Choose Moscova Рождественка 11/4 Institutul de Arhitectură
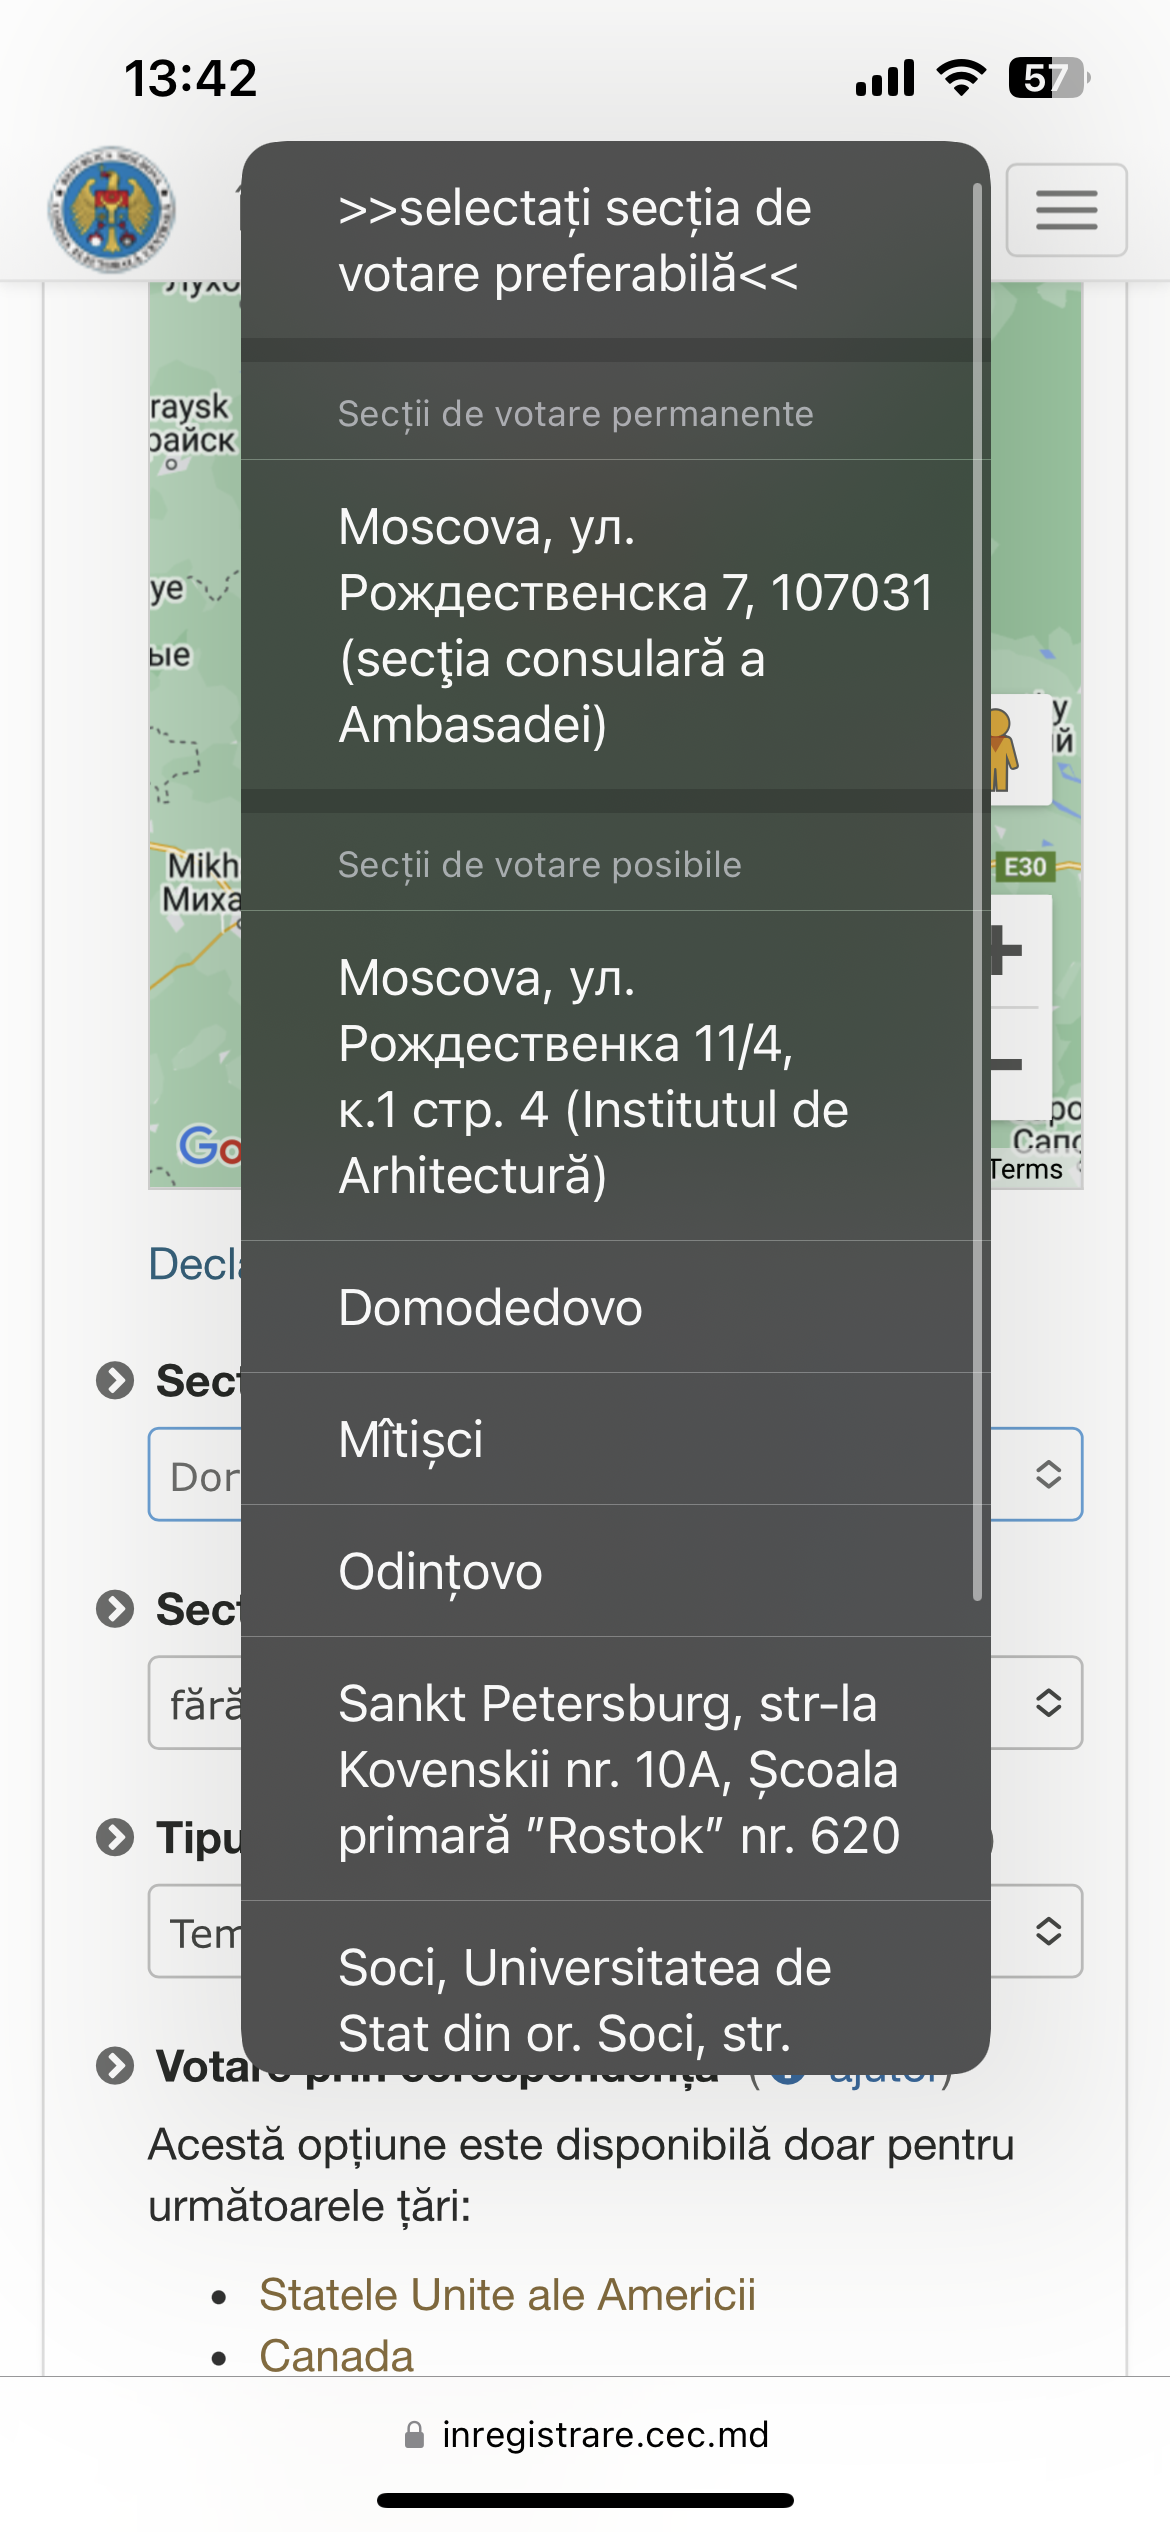The image size is (1170, 2532). coord(615,1076)
